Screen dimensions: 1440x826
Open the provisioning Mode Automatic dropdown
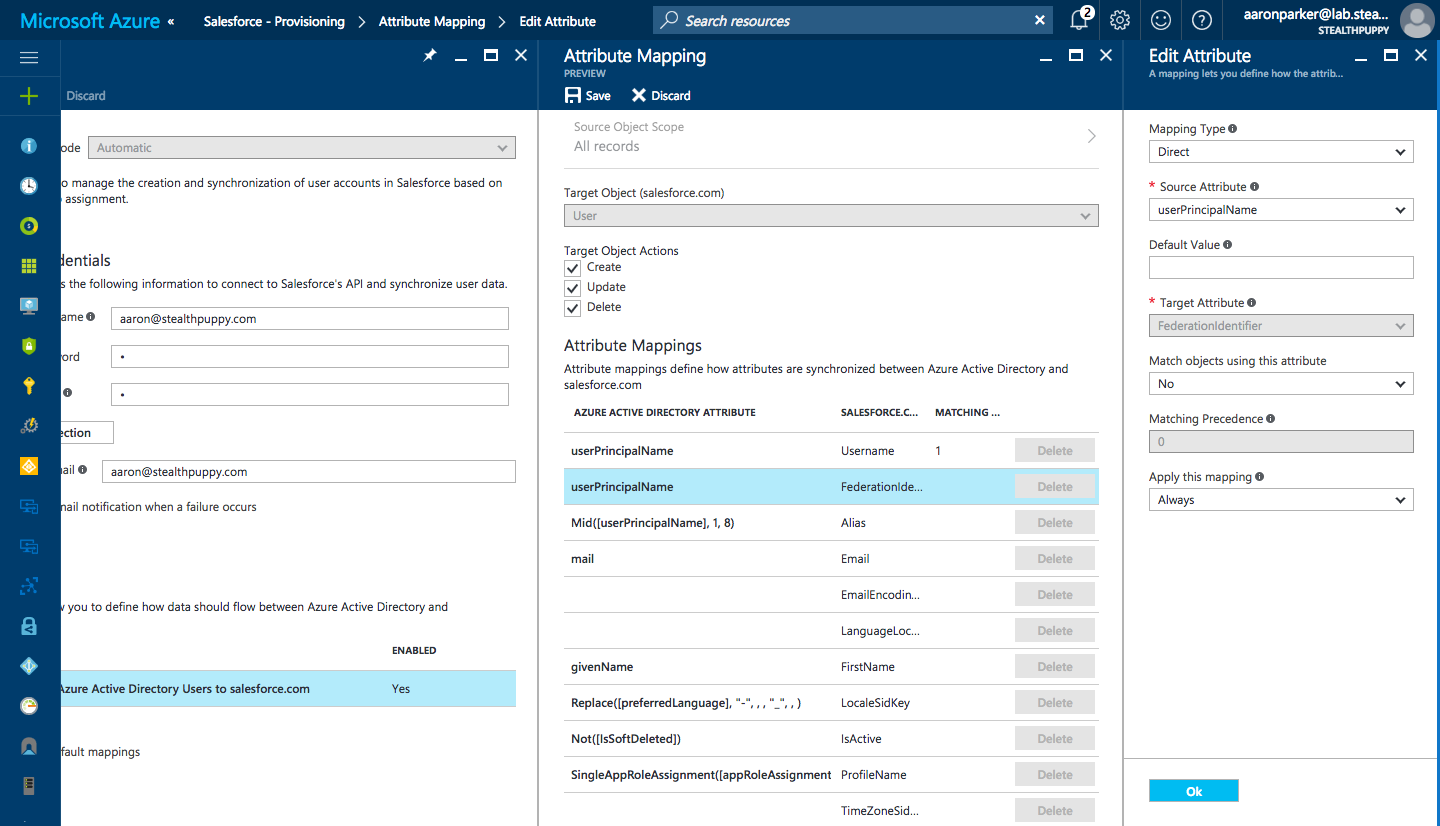302,148
